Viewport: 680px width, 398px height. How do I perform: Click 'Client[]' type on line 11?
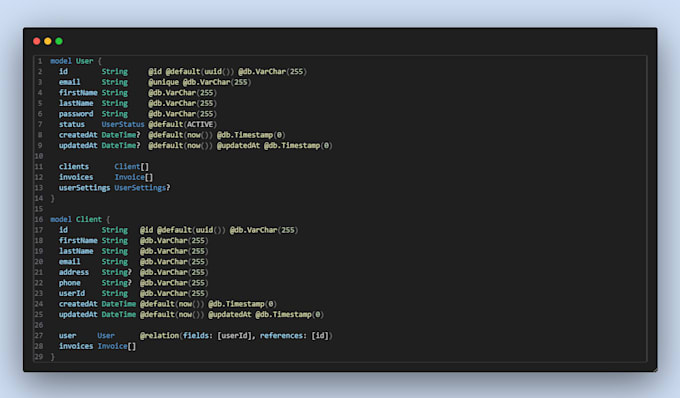[131, 166]
